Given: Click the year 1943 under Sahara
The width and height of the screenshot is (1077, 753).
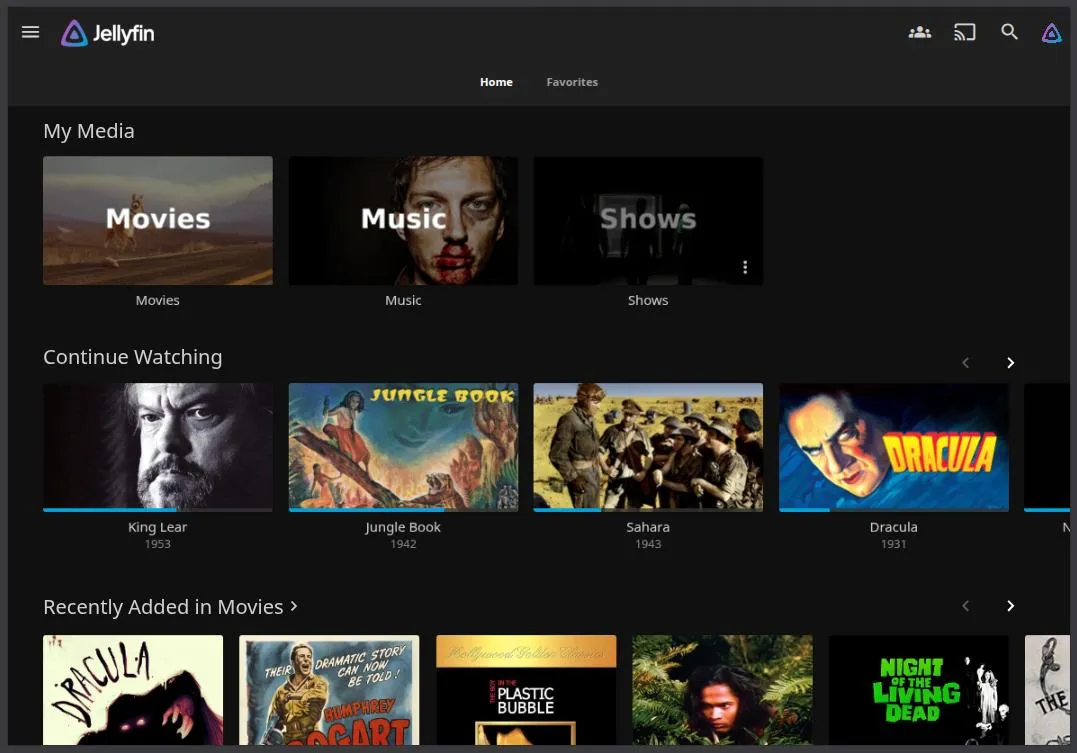Looking at the screenshot, I should point(648,543).
